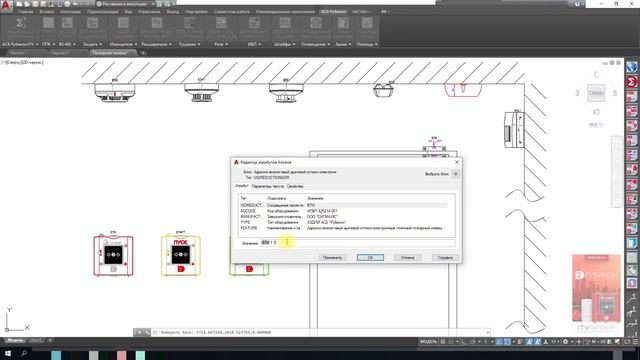Click the Применить button

point(332,258)
